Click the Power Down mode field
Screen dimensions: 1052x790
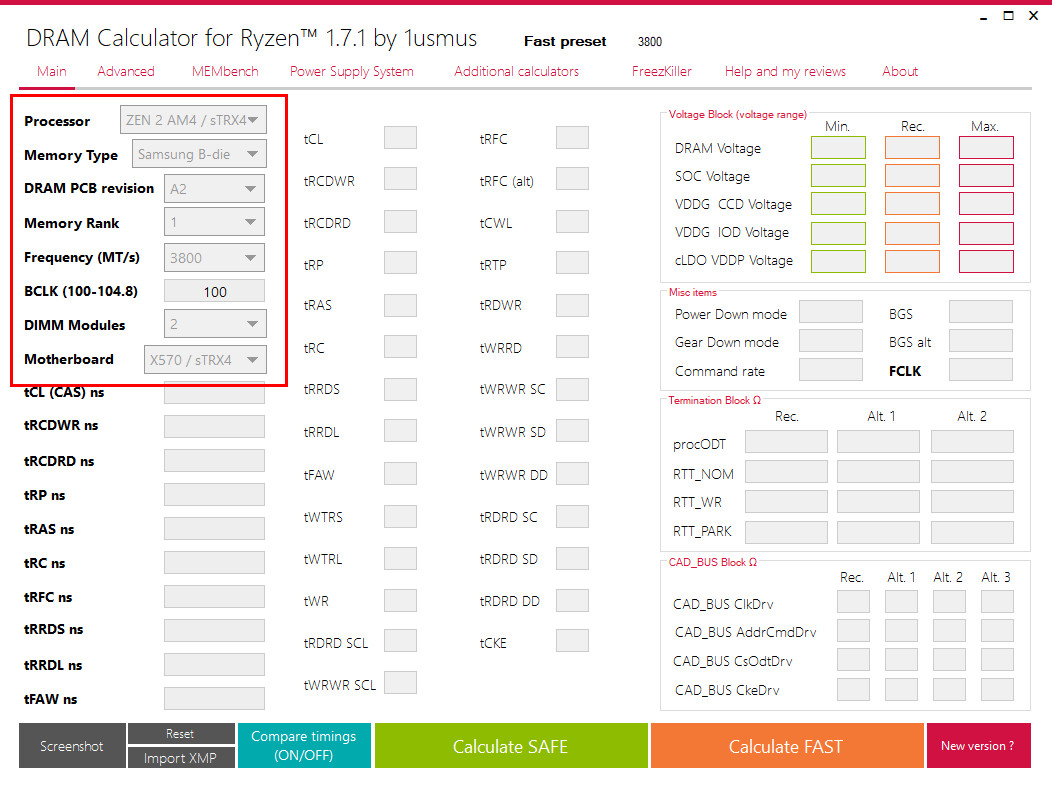831,312
